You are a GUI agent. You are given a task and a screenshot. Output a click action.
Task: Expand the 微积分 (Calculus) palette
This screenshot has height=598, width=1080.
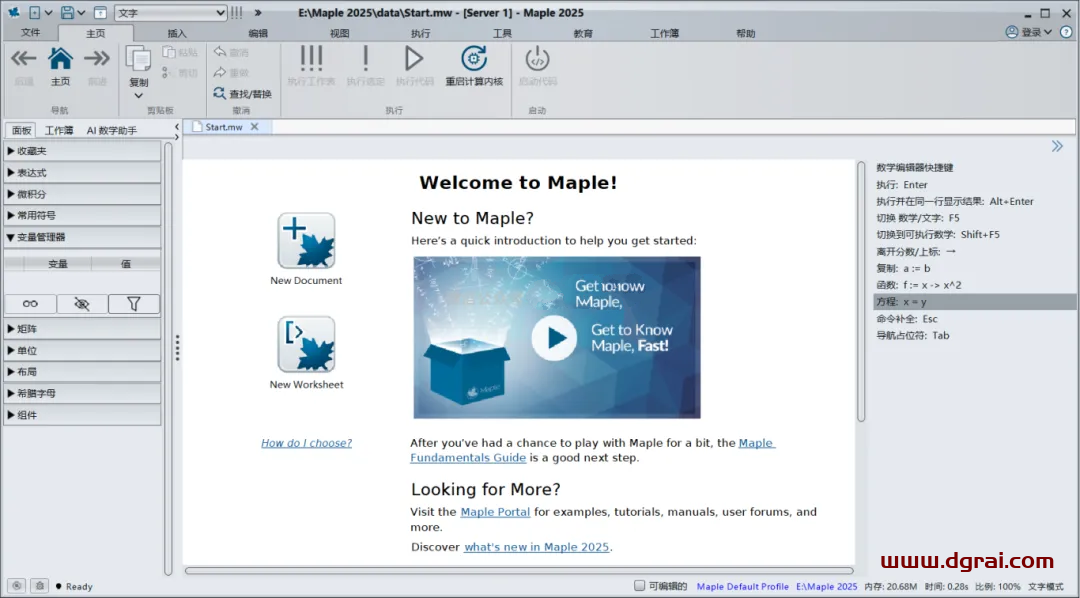click(82, 194)
